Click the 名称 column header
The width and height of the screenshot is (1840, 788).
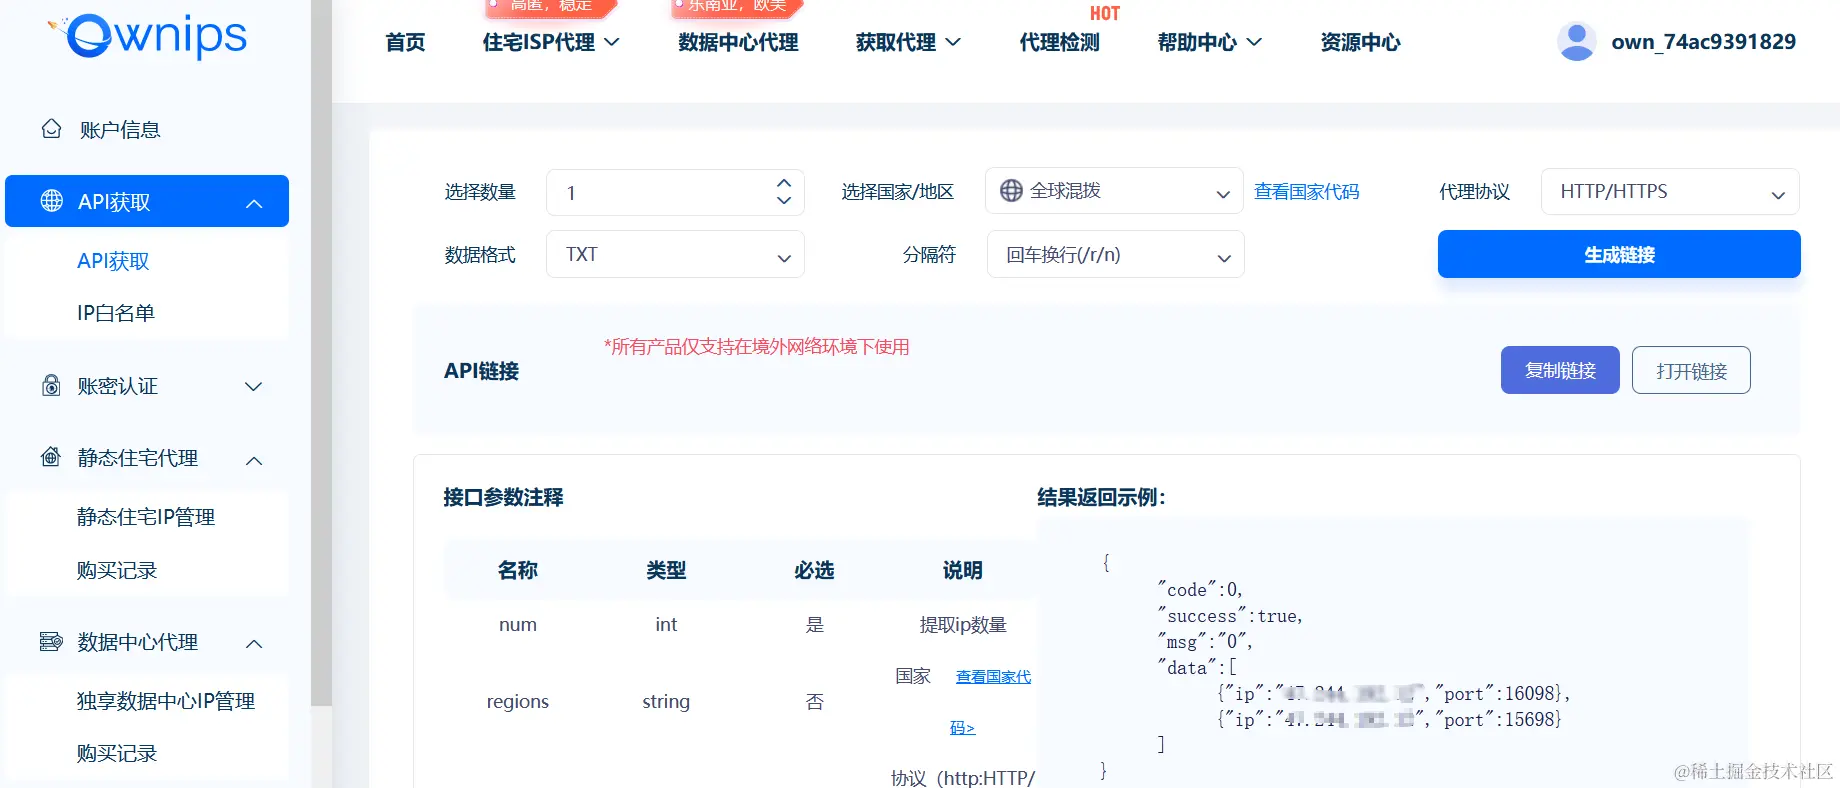click(518, 570)
